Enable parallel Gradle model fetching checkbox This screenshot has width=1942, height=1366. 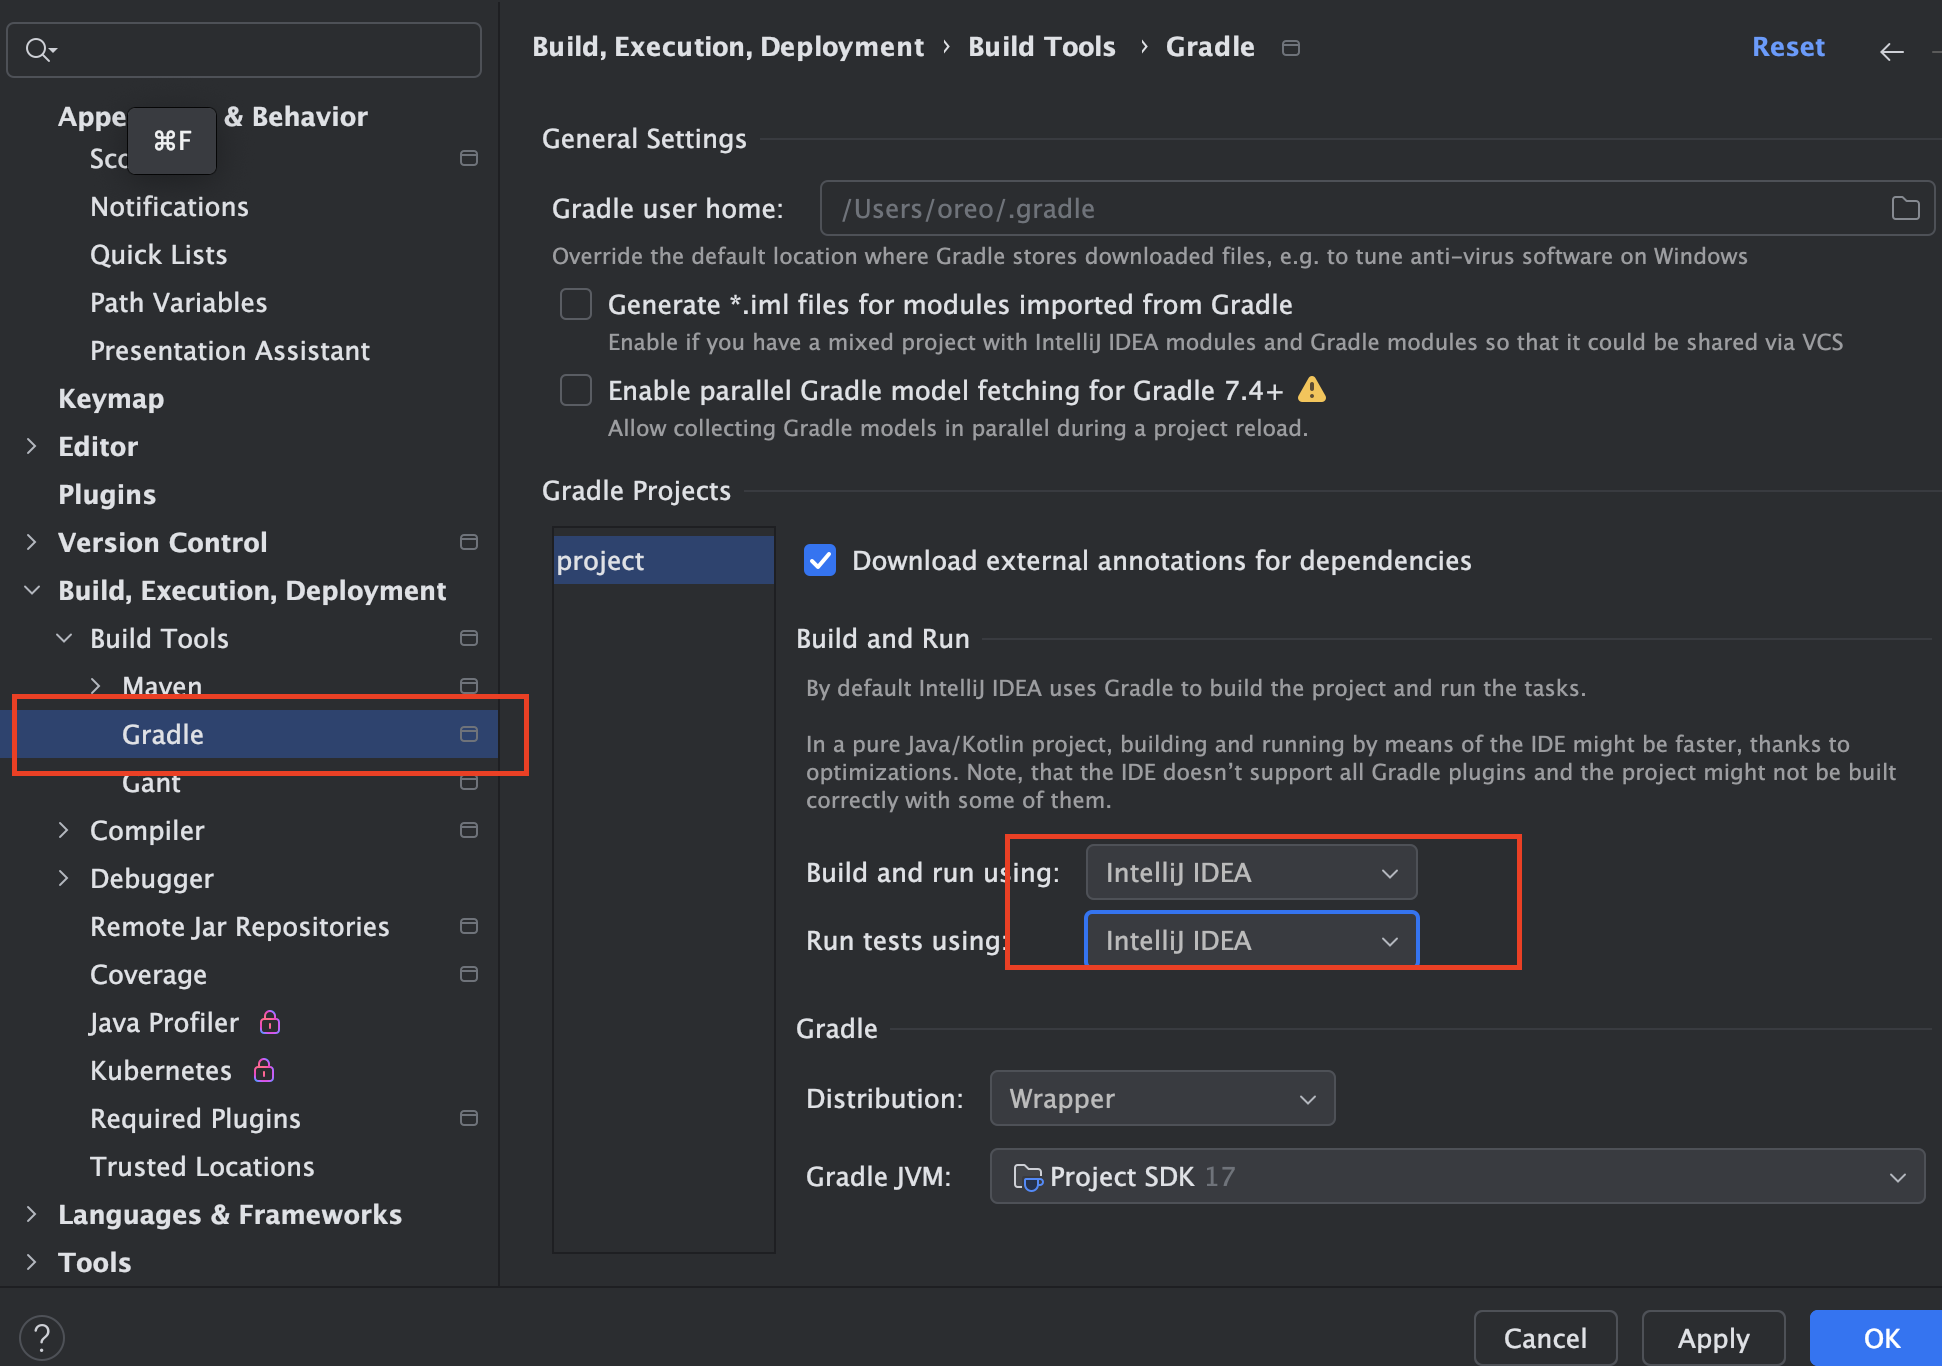tap(576, 390)
